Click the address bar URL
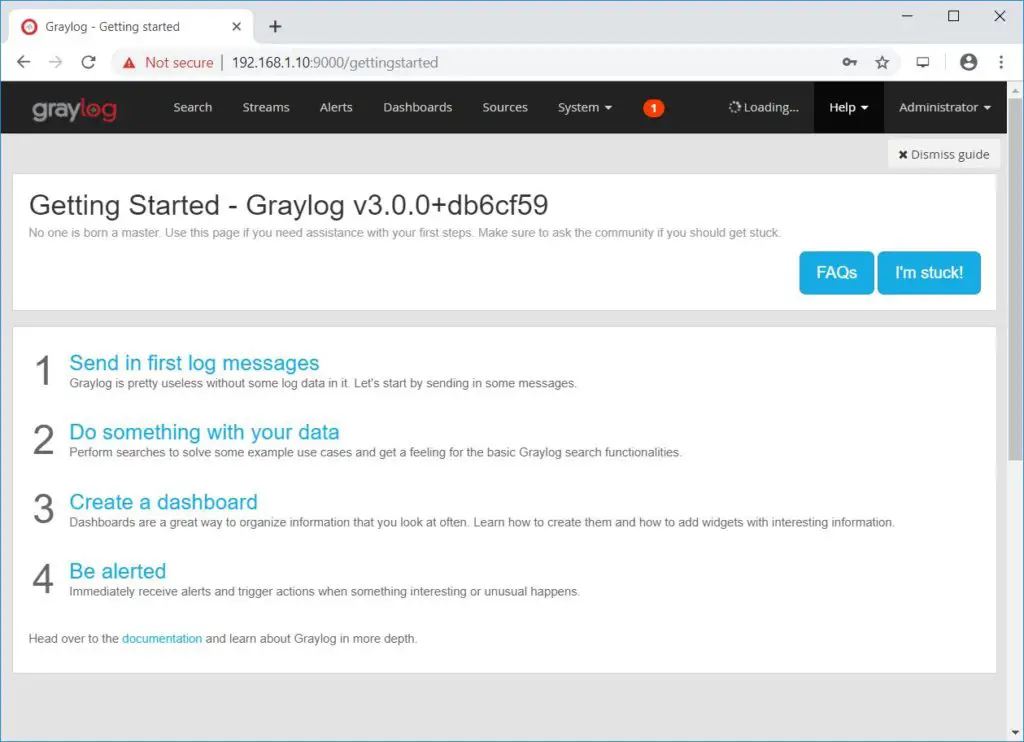The width and height of the screenshot is (1024, 742). click(335, 63)
